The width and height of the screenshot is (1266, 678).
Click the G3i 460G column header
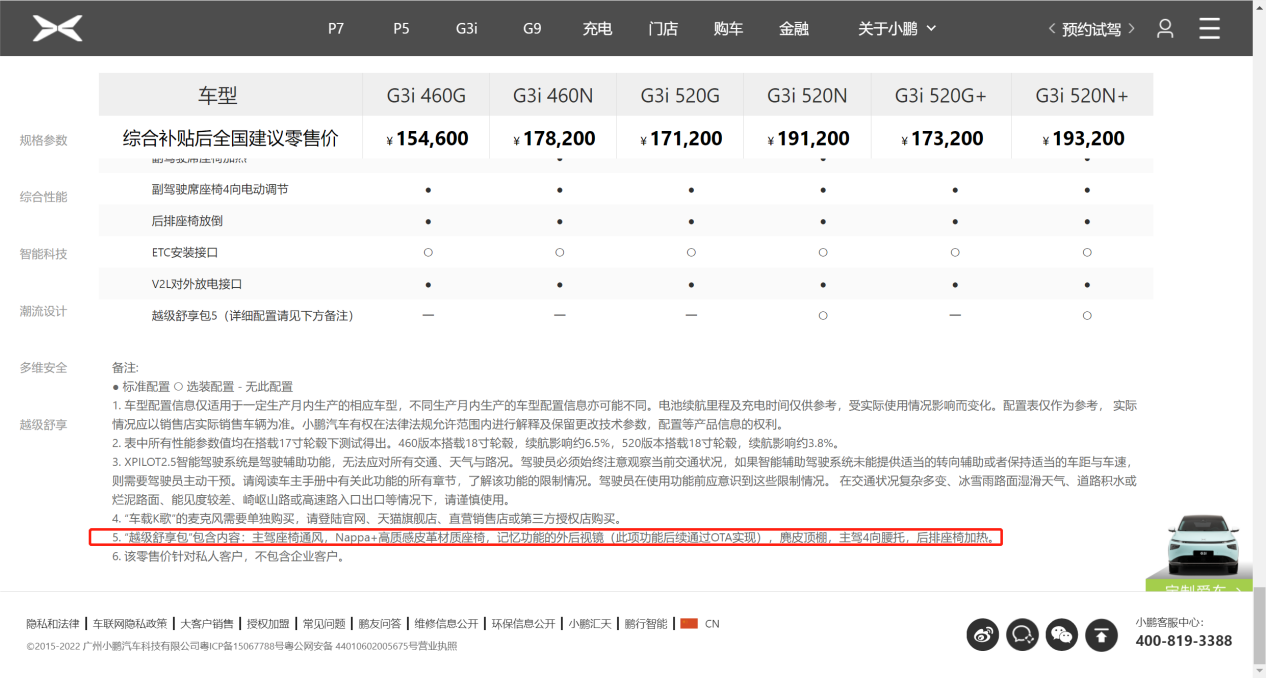427,96
